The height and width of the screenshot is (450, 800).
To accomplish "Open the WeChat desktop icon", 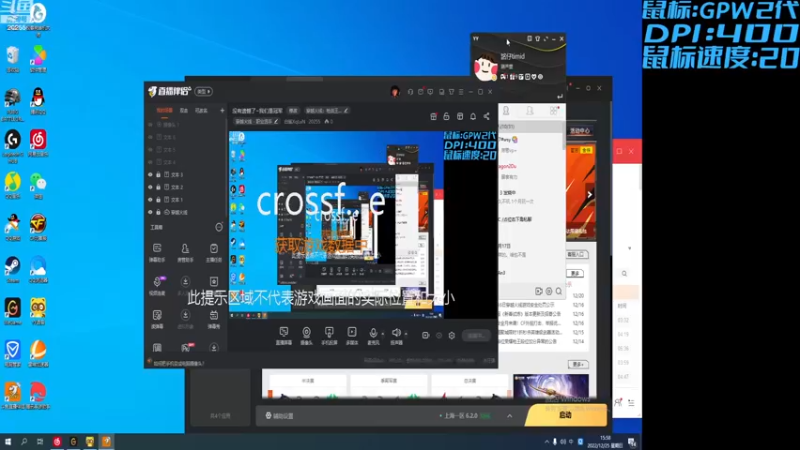I will (x=38, y=185).
